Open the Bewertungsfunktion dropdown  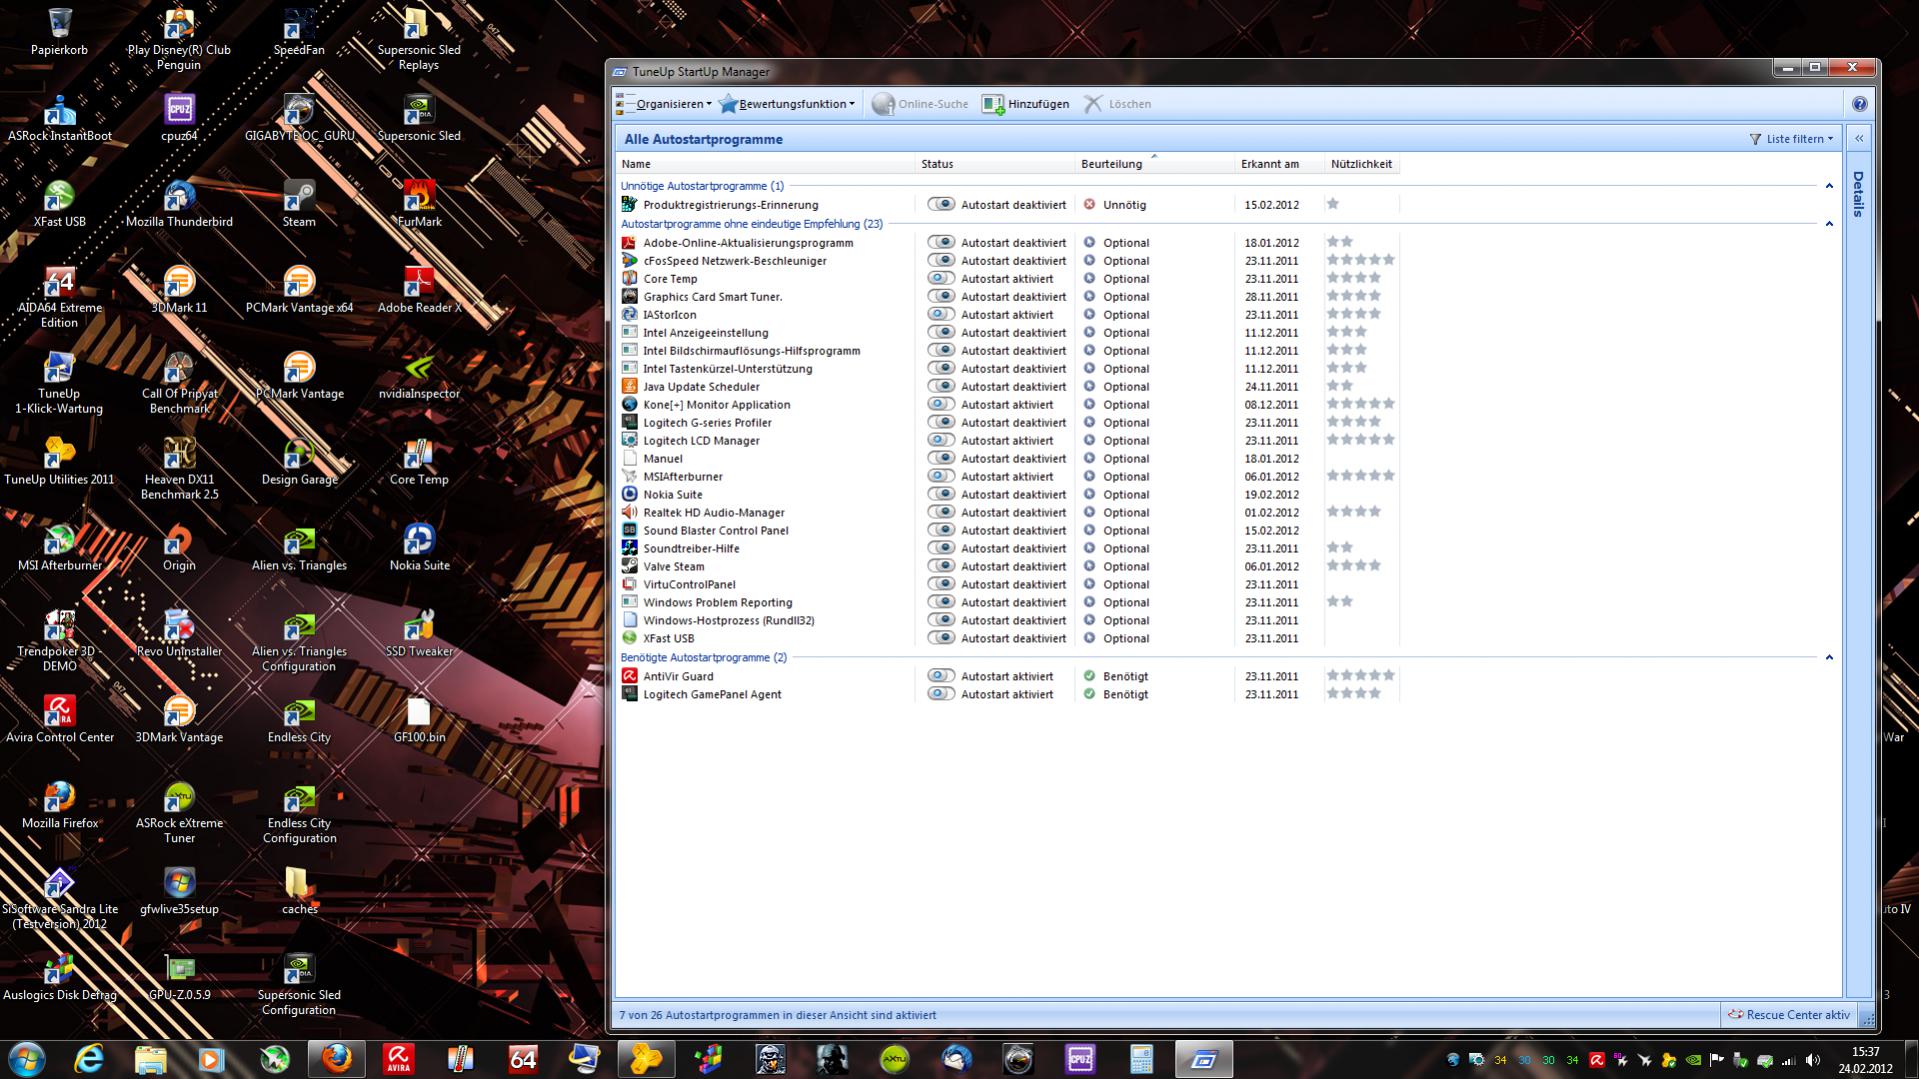tap(787, 104)
